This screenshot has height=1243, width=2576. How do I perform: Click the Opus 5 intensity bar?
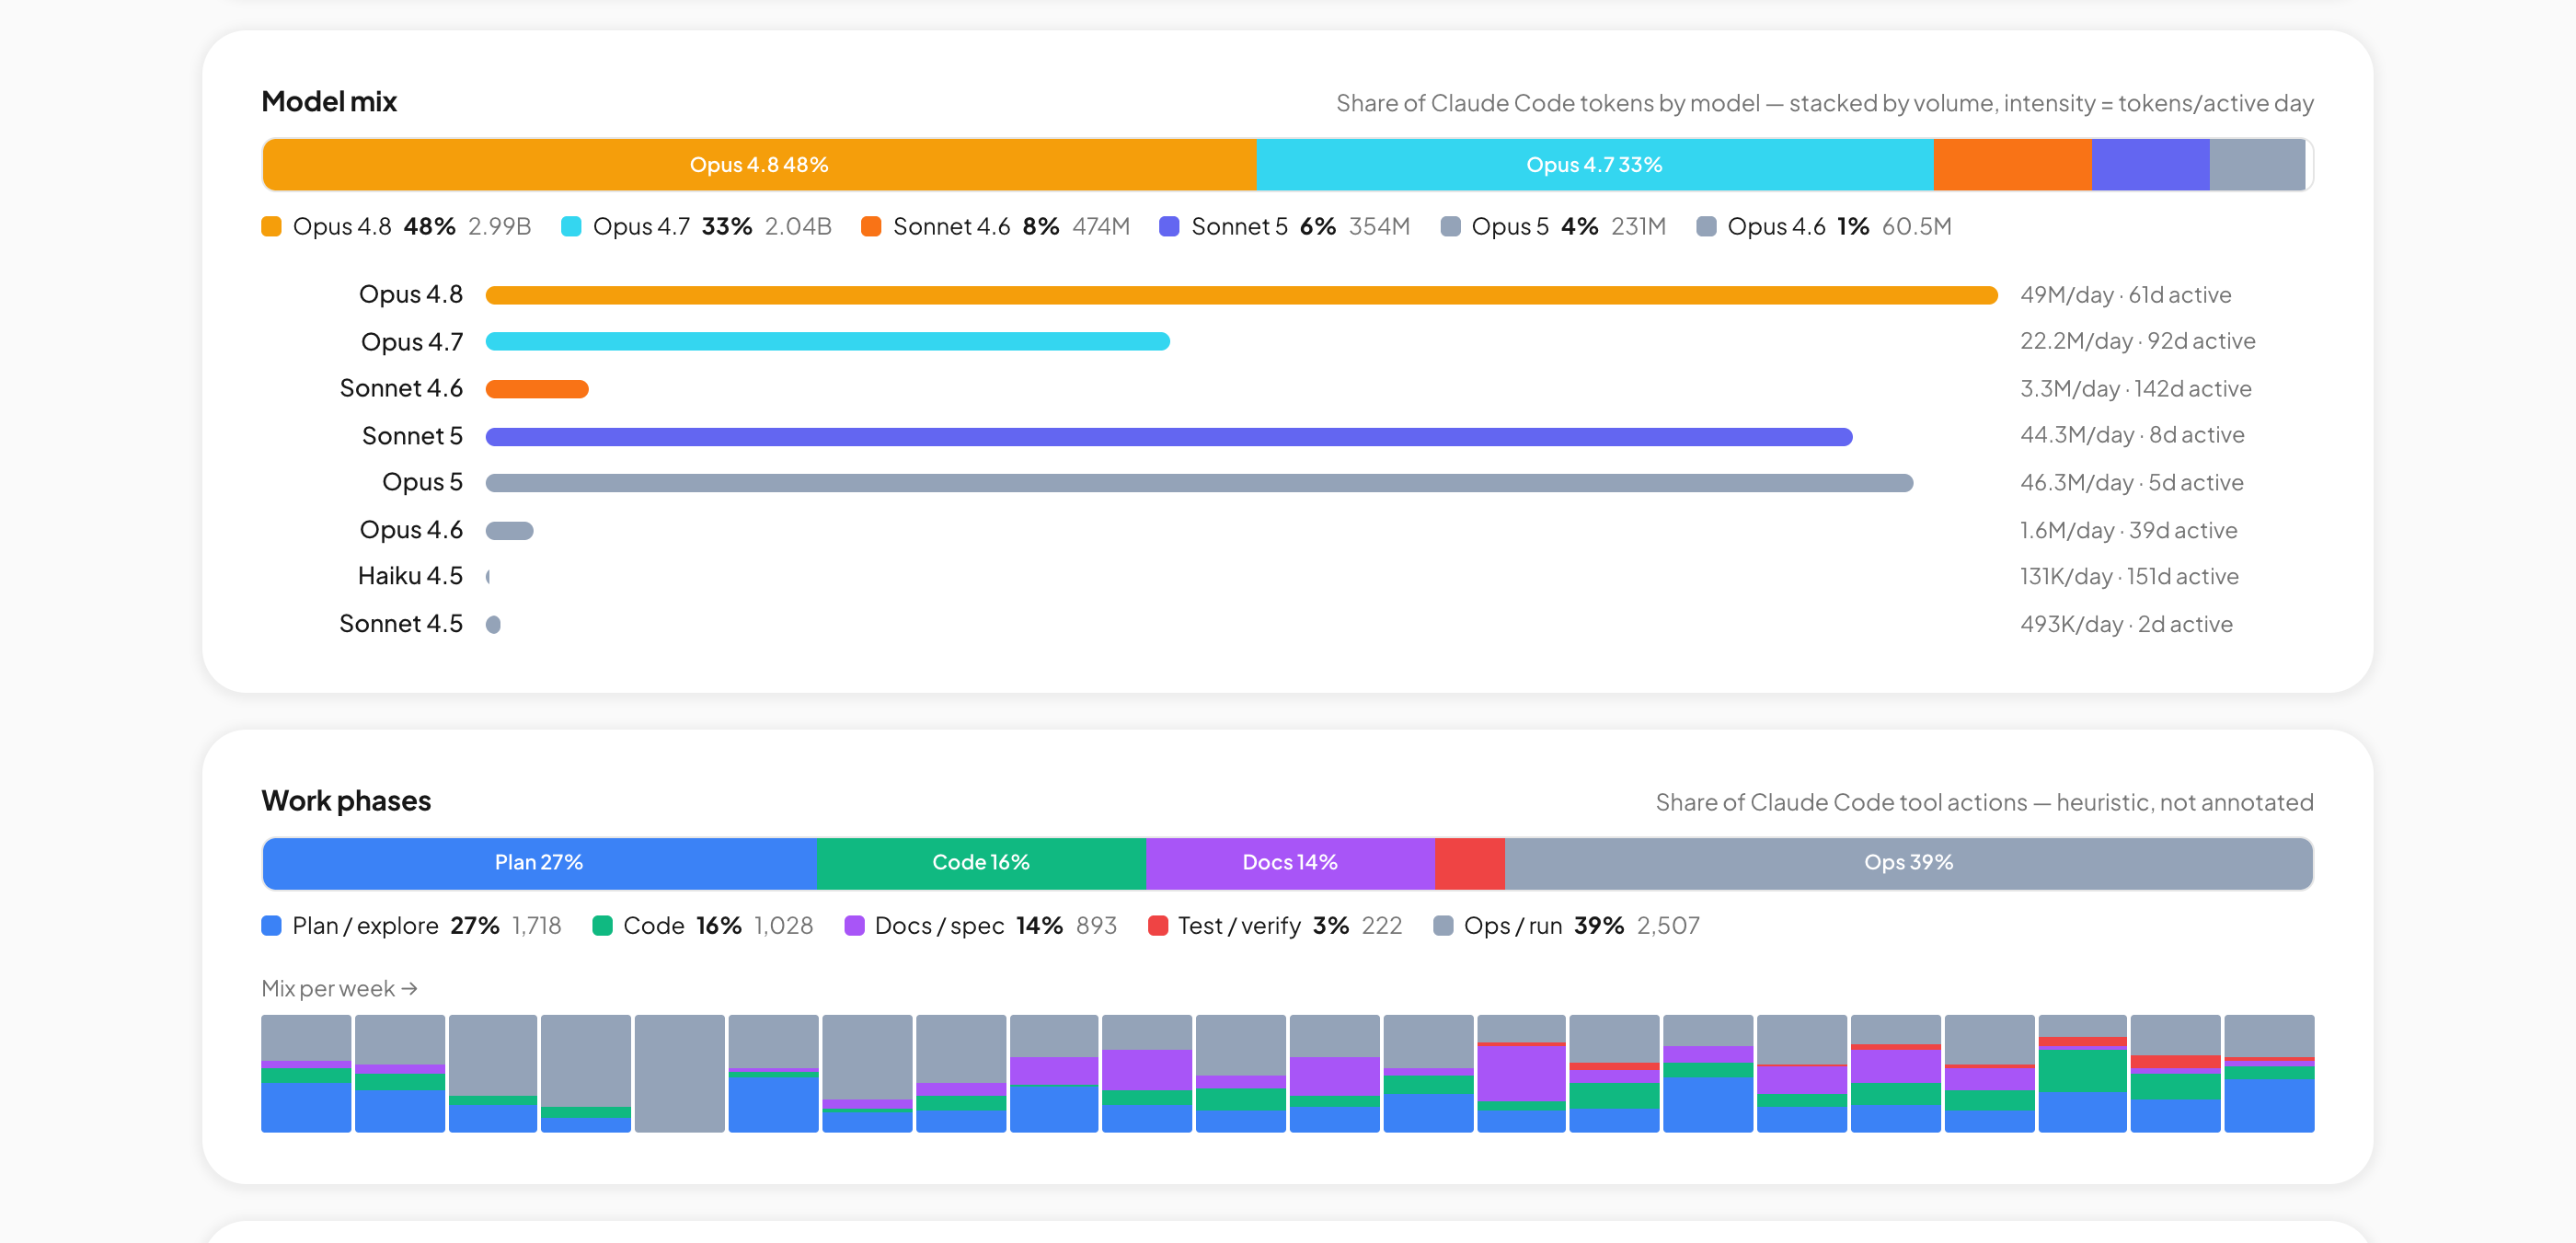(1199, 483)
